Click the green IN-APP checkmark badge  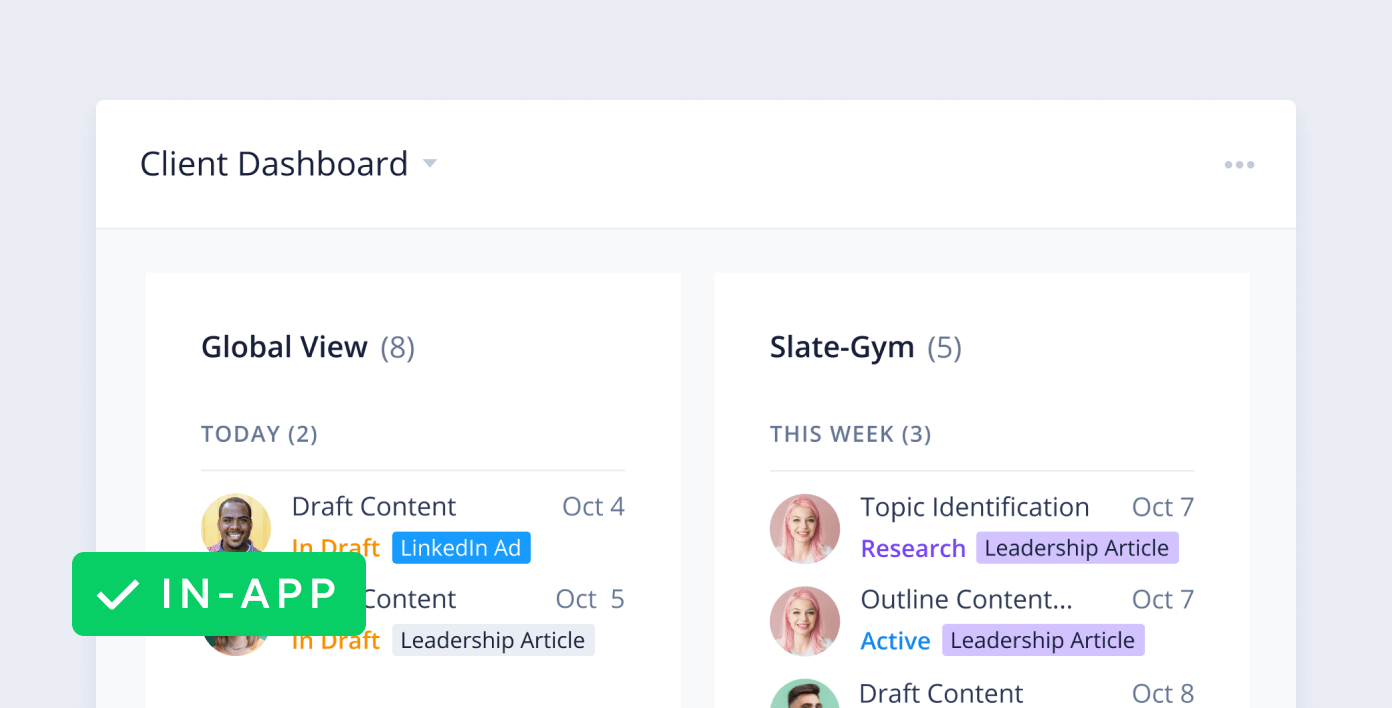coord(219,594)
